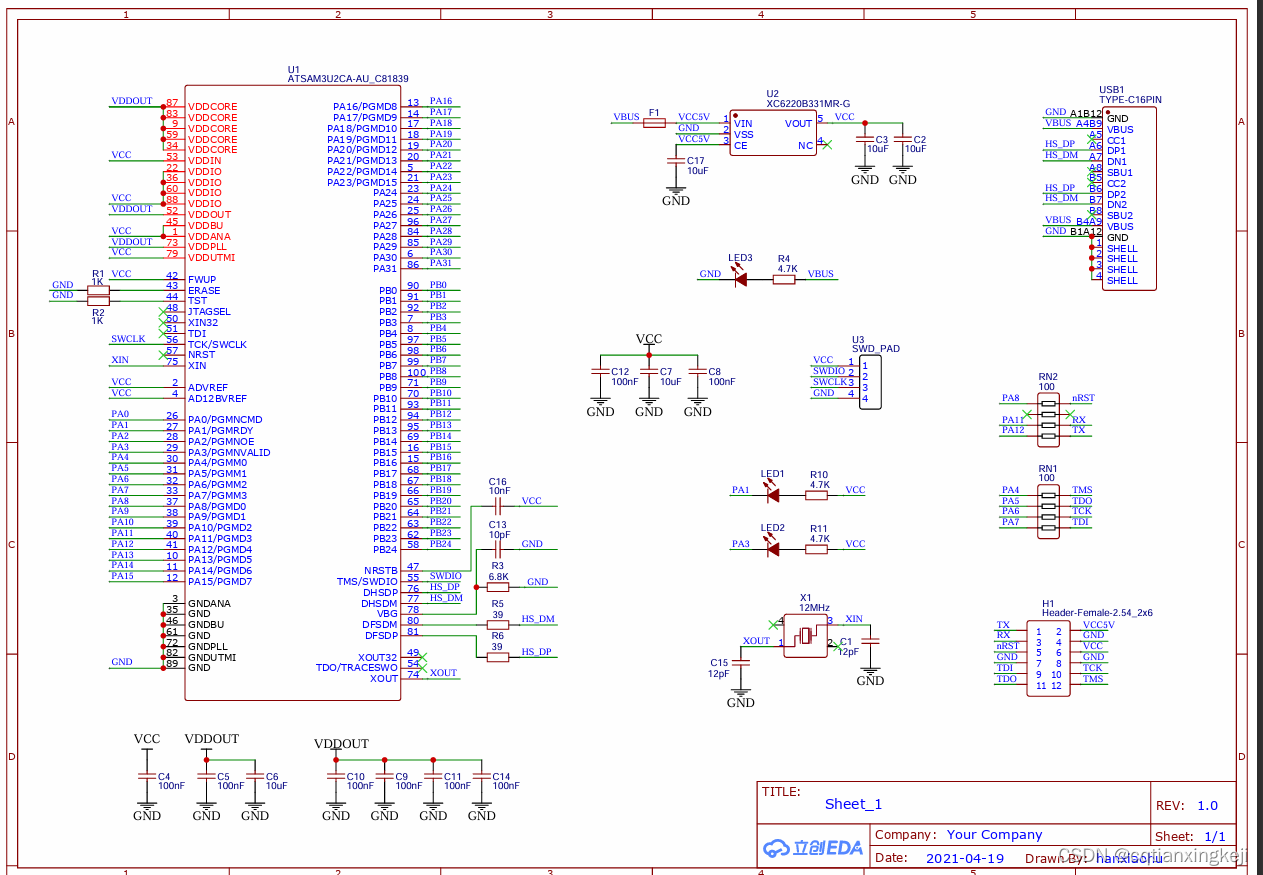Click the U2 XC6220 voltage regulator symbol
The height and width of the screenshot is (875, 1263).
tap(772, 133)
